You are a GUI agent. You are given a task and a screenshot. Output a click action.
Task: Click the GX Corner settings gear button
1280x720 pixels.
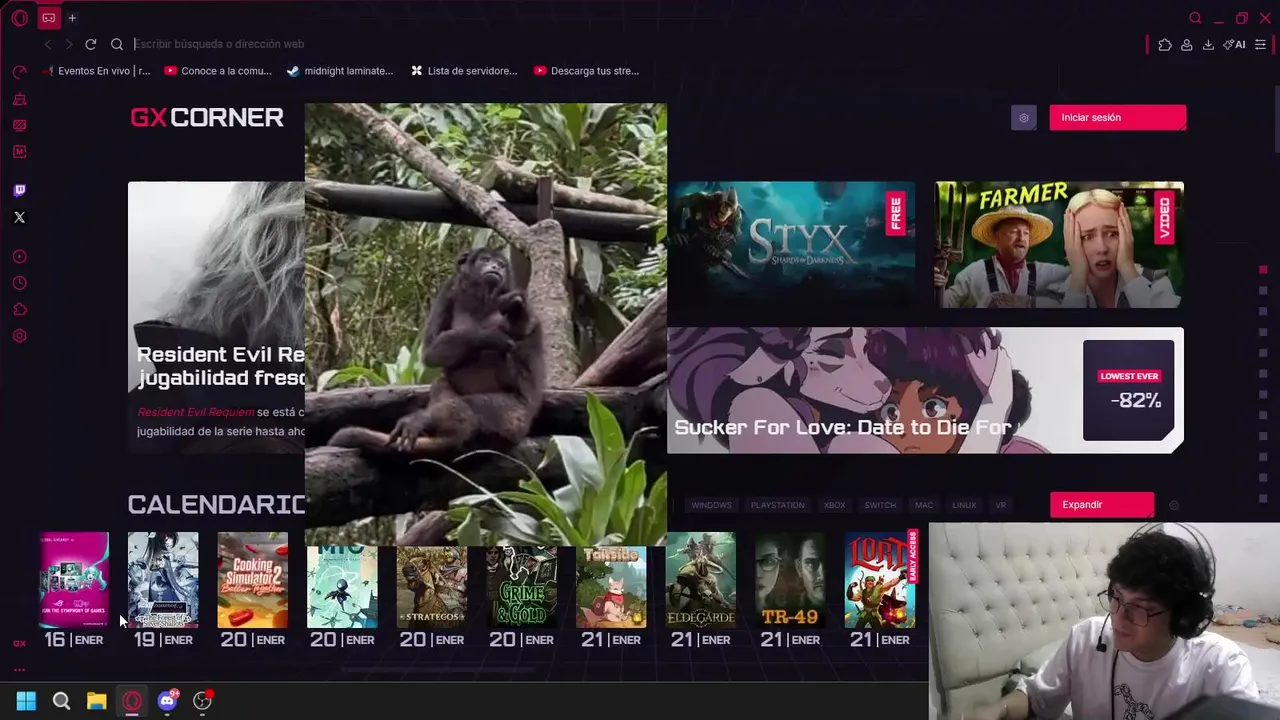[x=1024, y=118]
